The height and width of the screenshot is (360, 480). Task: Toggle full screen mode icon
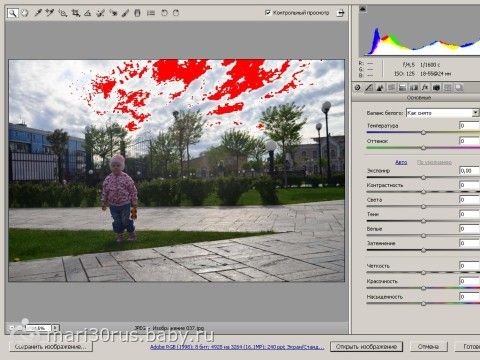point(340,13)
